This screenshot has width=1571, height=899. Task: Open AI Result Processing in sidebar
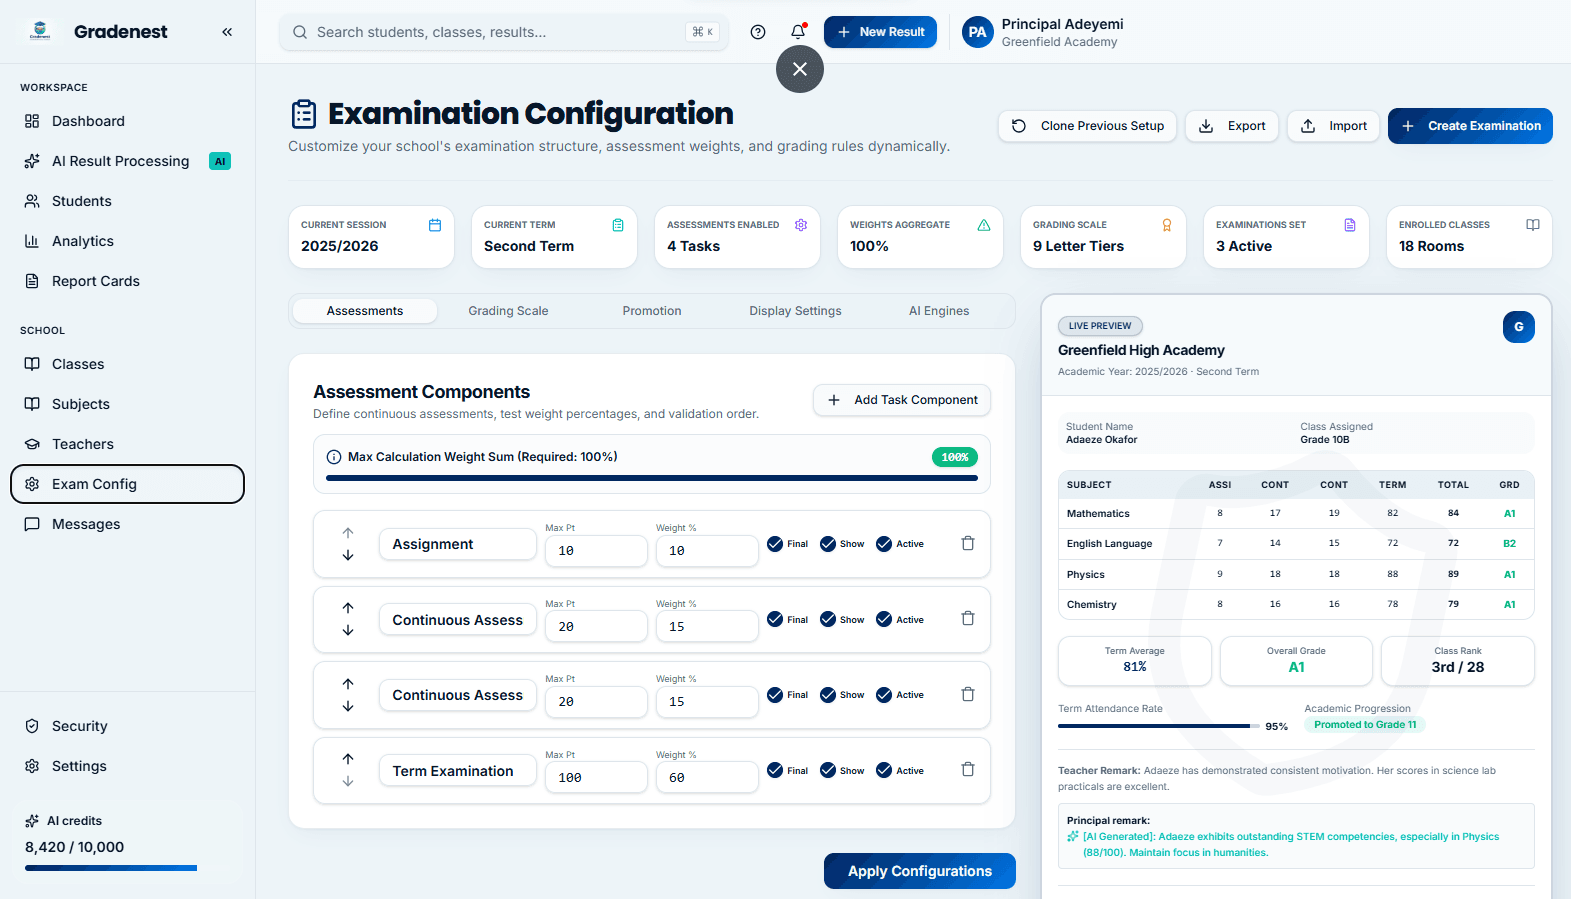(127, 161)
